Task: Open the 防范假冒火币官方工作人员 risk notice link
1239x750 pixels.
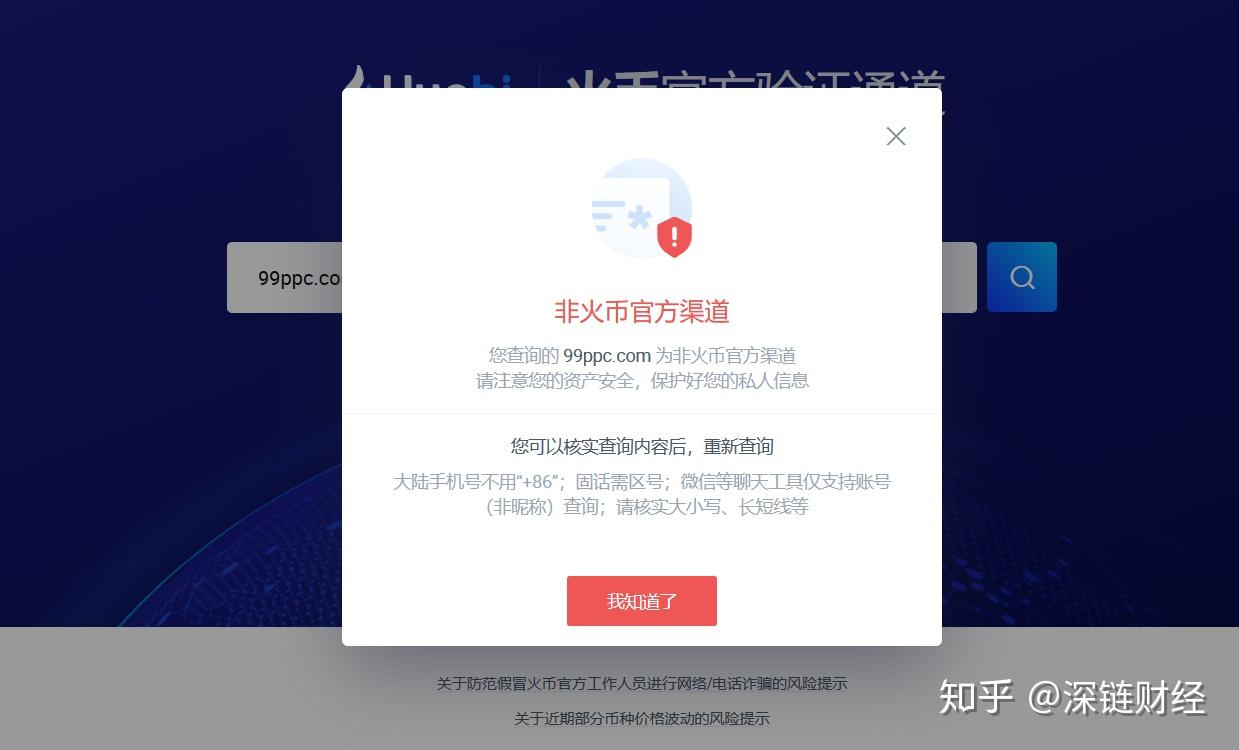Action: (642, 684)
